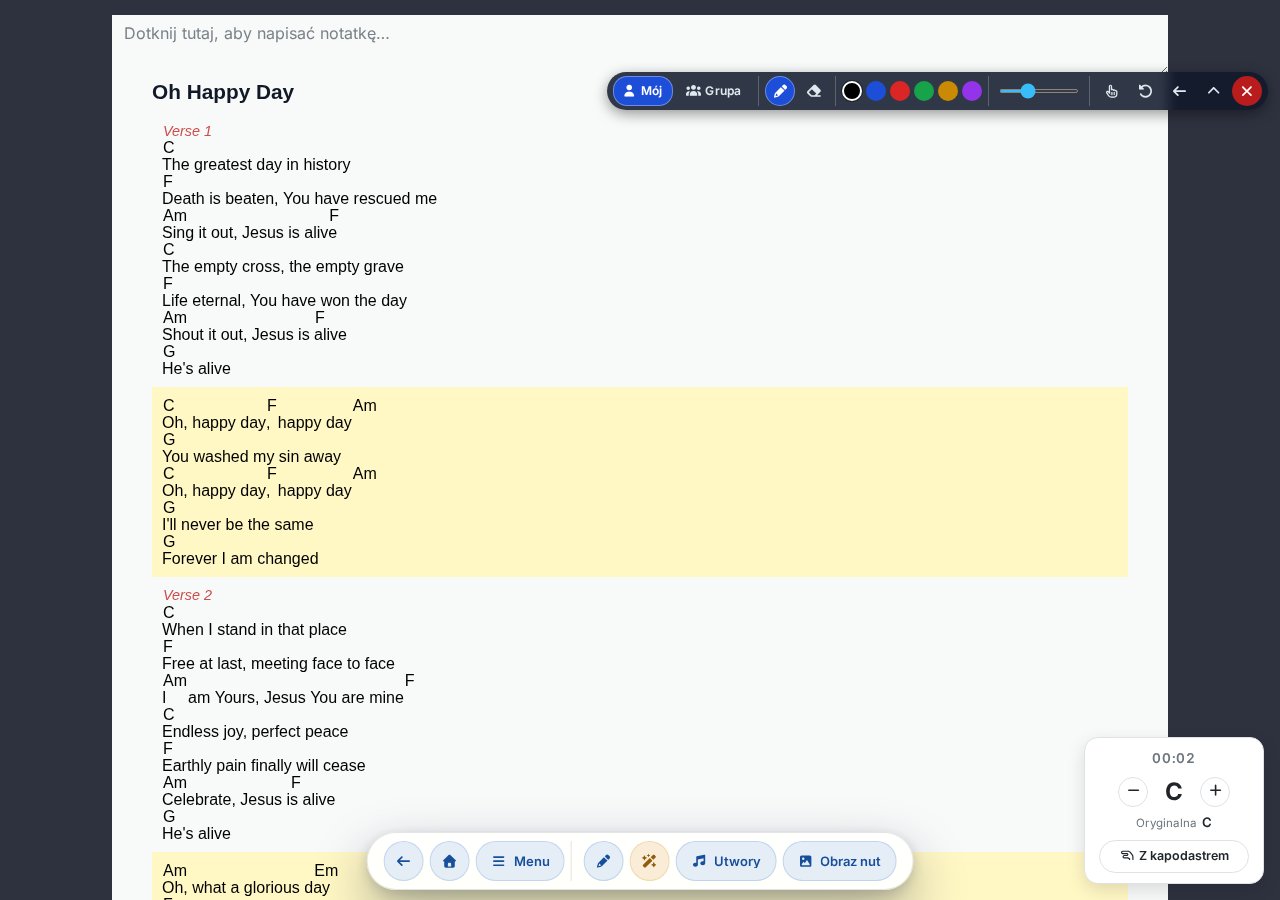Viewport: 1280px width, 900px height.
Task: Click the 00:02 timer display
Action: (x=1174, y=758)
